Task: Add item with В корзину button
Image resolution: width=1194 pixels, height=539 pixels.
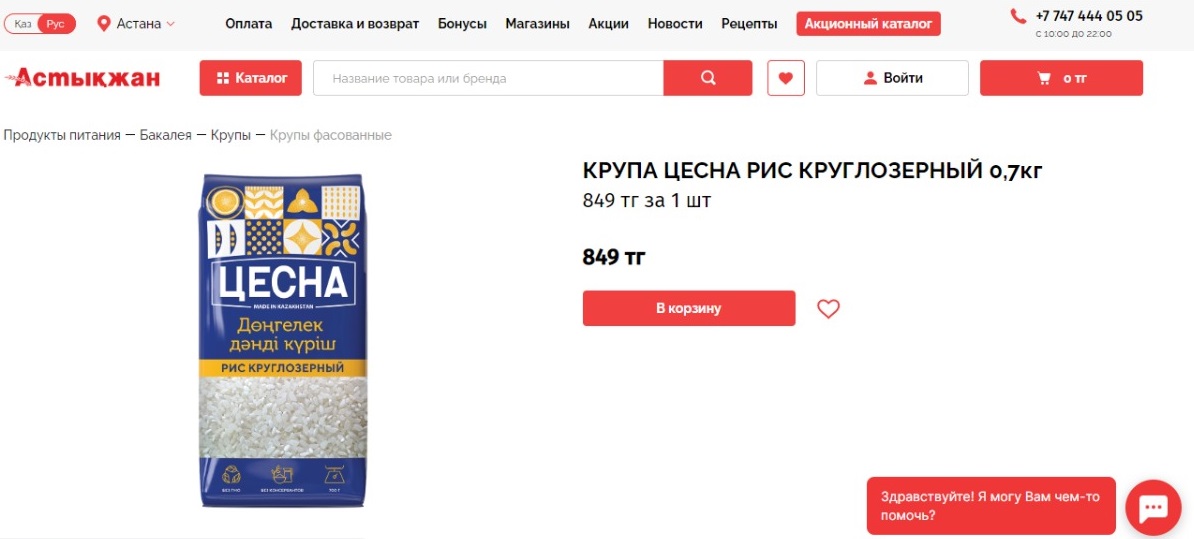Action: tap(689, 308)
